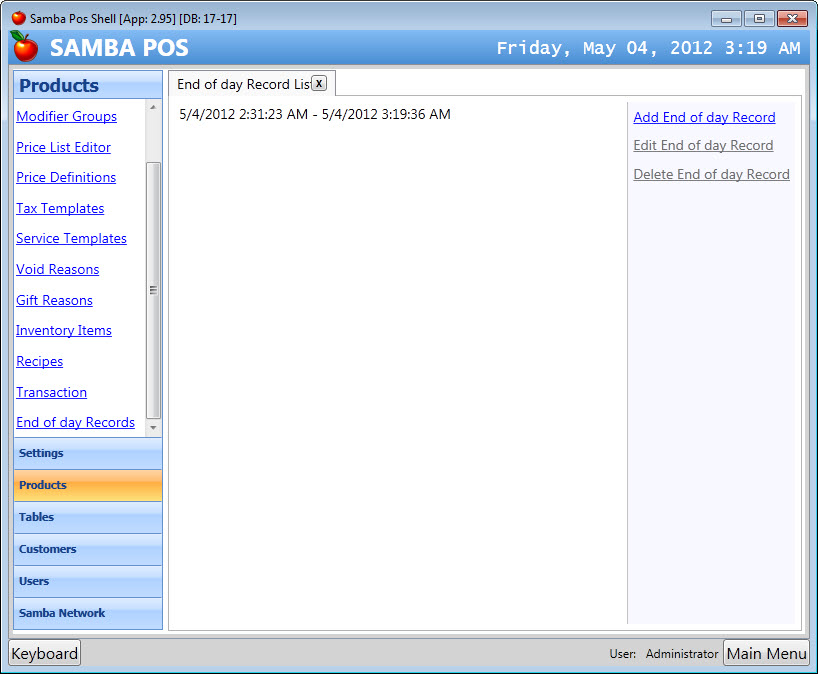Expand the Settings section
The height and width of the screenshot is (674, 818).
(x=88, y=453)
